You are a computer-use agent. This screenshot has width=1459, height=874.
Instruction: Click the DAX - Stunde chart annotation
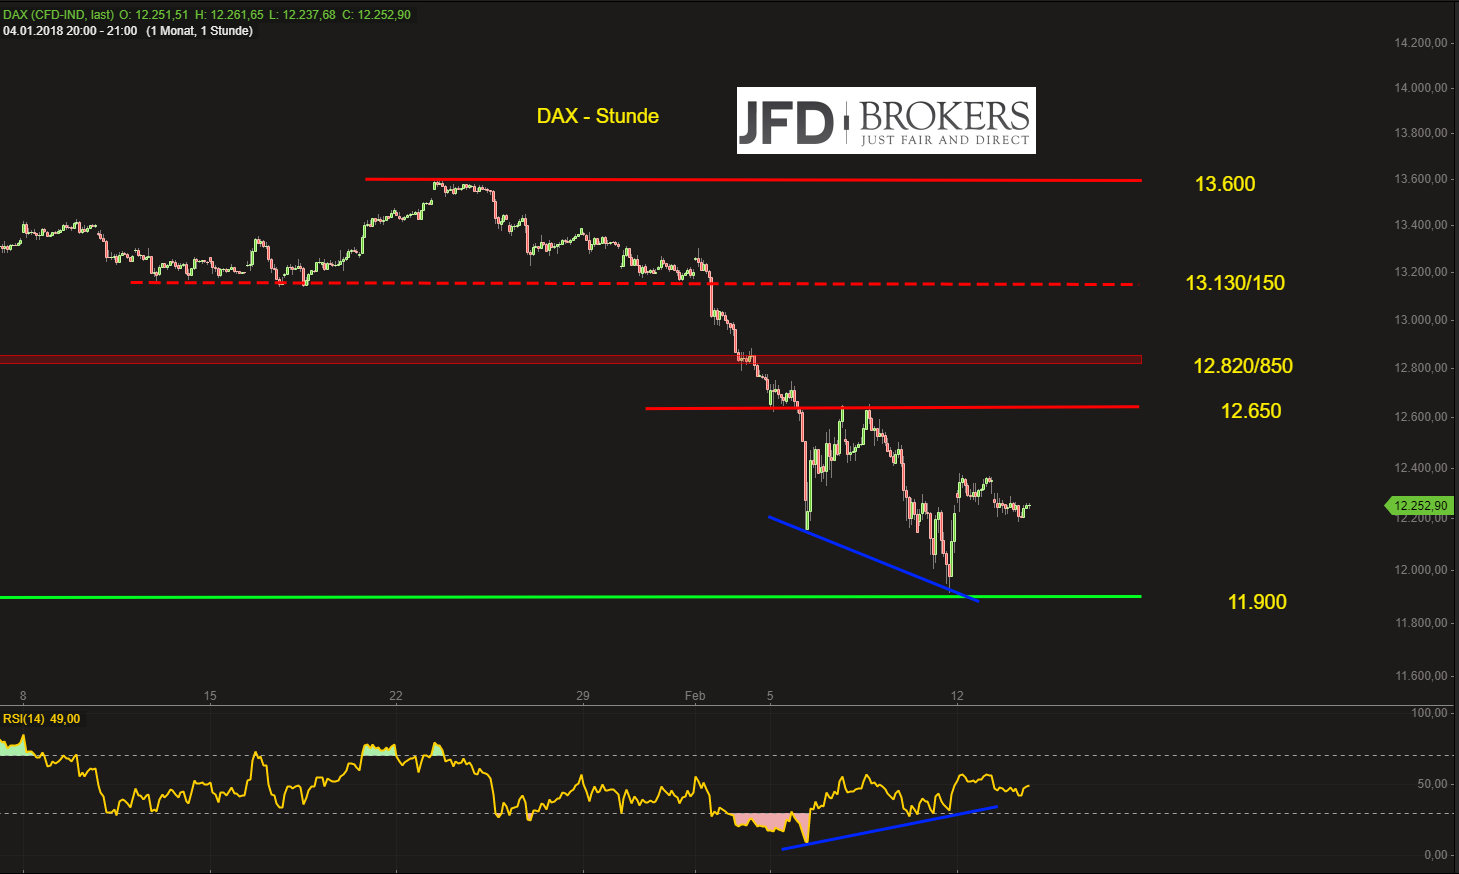tap(598, 116)
